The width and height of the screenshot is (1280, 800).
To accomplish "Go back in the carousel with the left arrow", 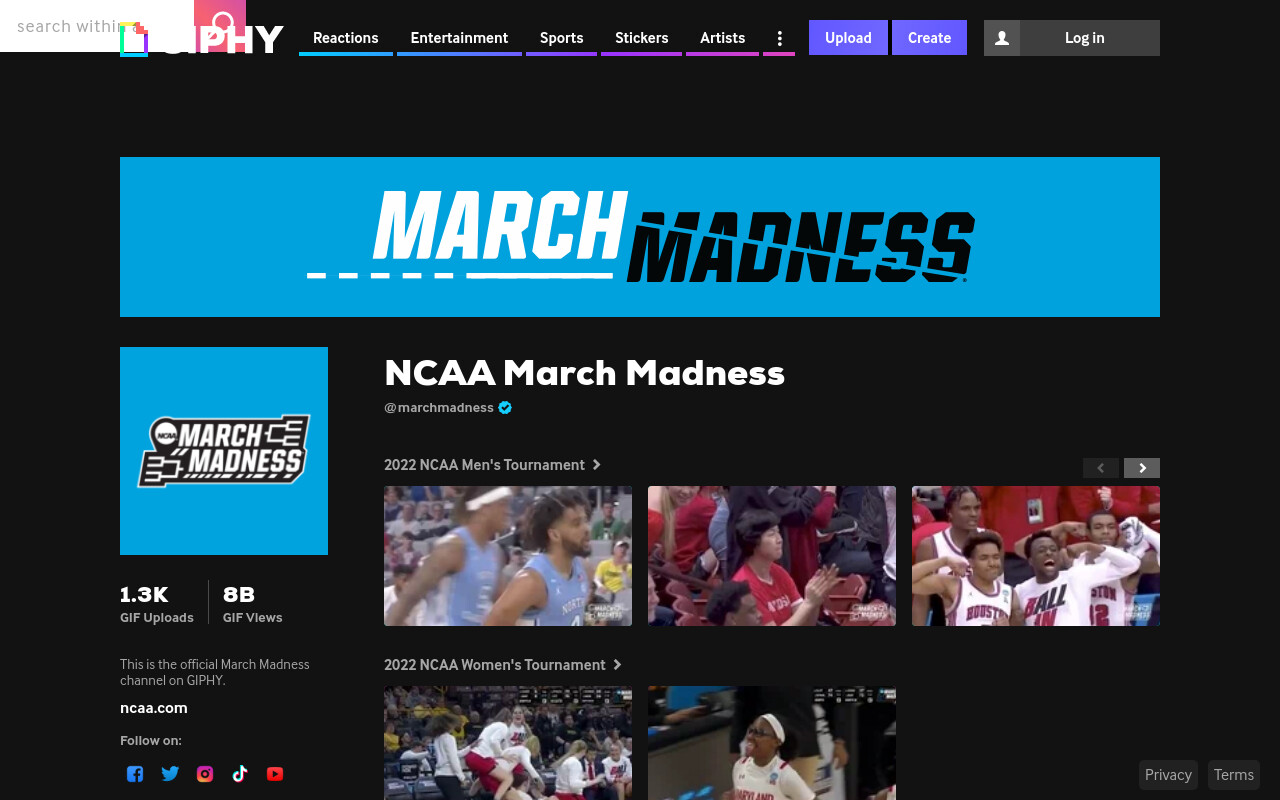I will click(x=1101, y=468).
